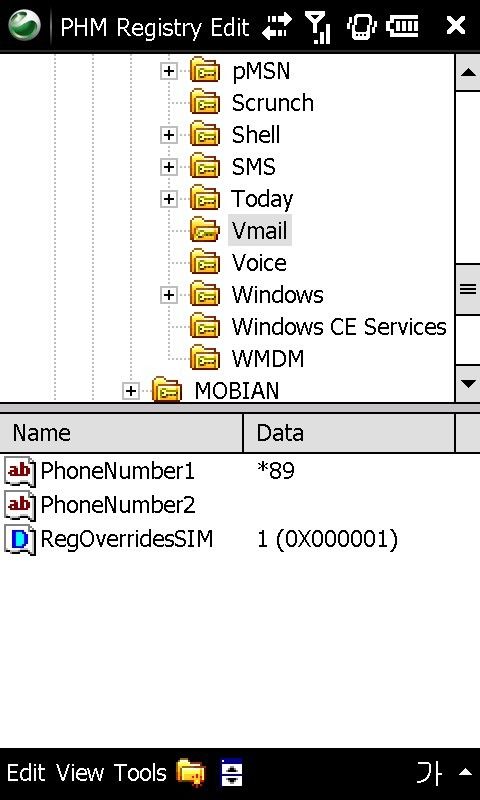Viewport: 480px width, 800px height.
Task: Click the pMSN folder icon
Action: (x=205, y=70)
